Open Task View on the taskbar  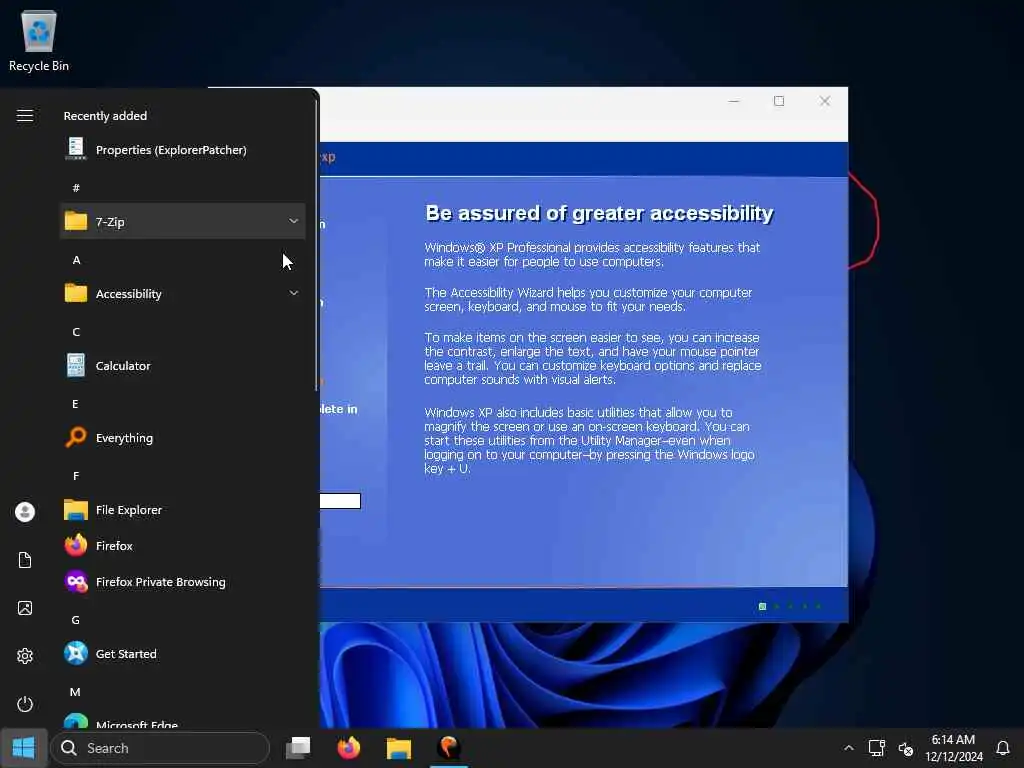(x=298, y=748)
